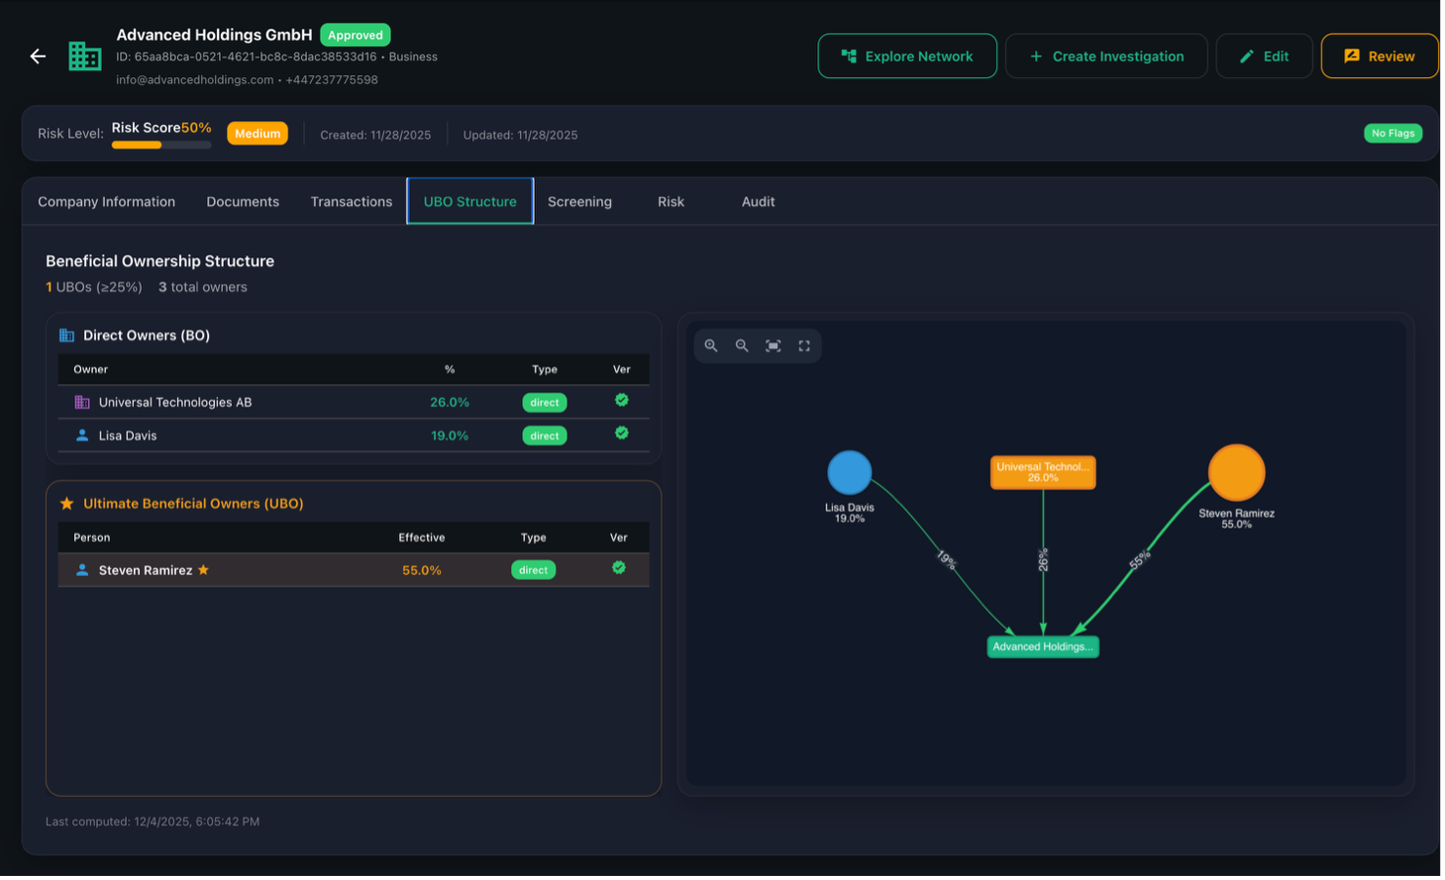
Task: Click the Risk Score progress bar
Action: tap(160, 143)
